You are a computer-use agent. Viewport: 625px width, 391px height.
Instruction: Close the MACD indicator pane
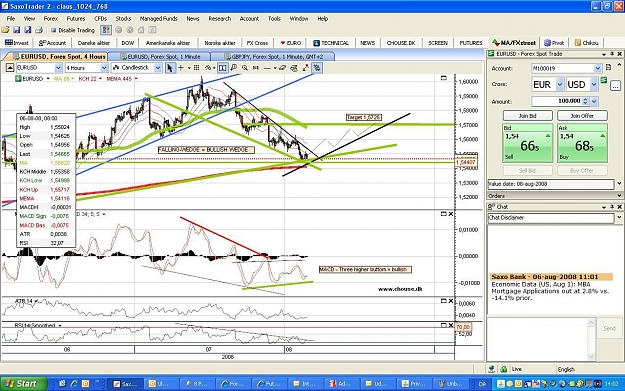451,214
